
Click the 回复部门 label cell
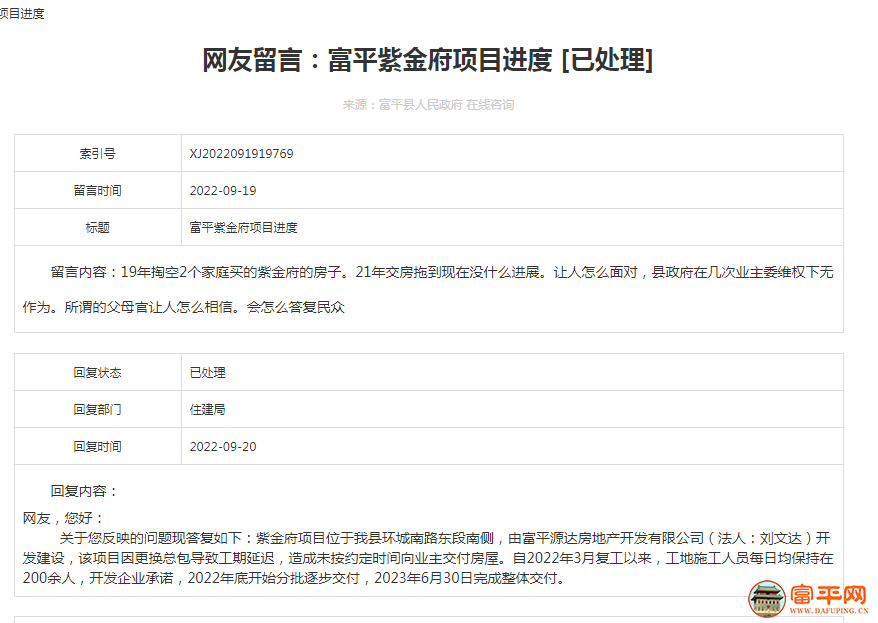point(97,409)
